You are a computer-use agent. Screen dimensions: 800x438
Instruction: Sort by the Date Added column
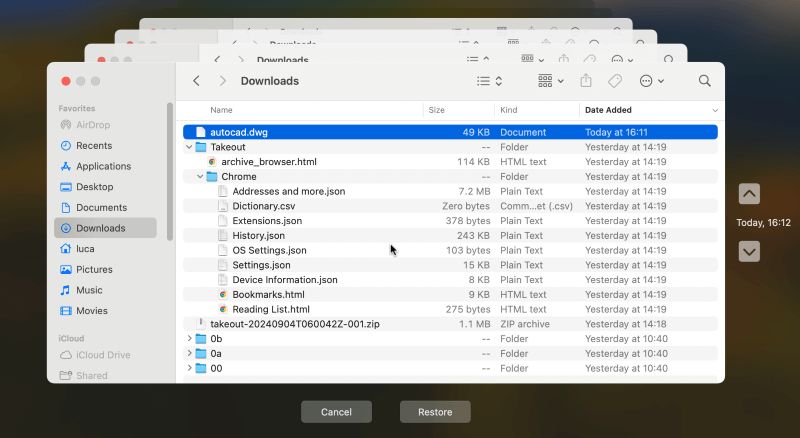pyautogui.click(x=608, y=110)
